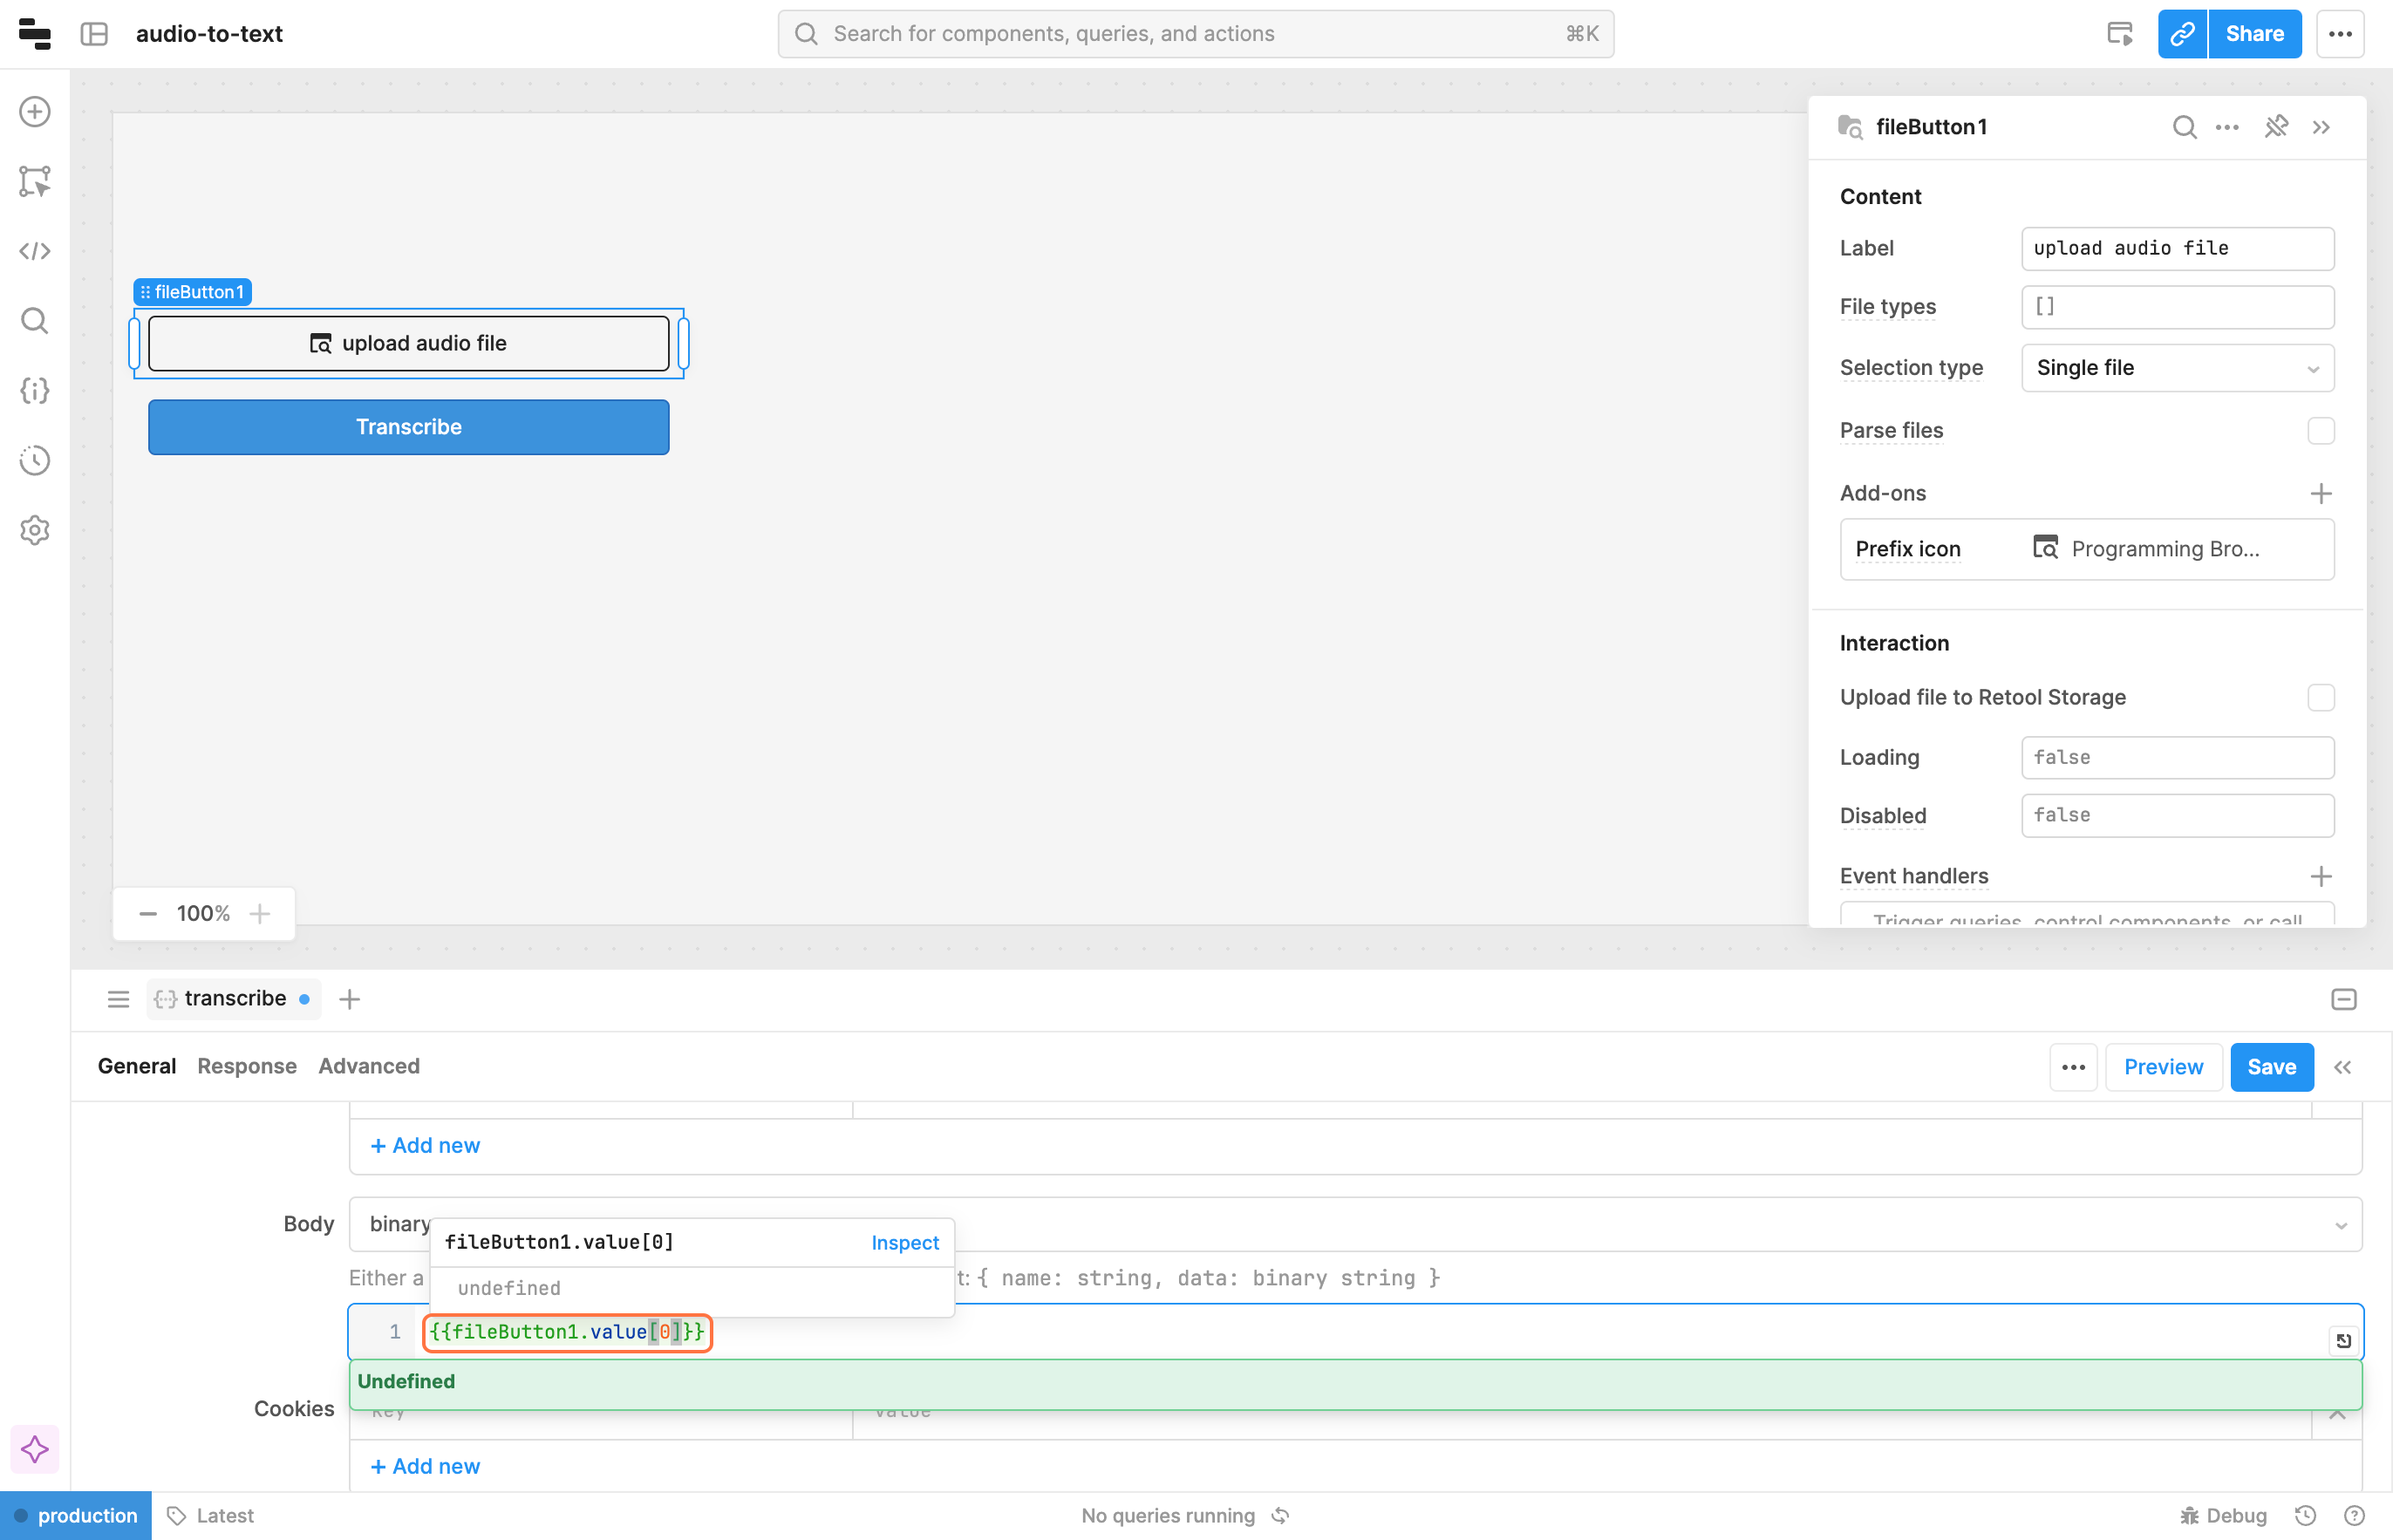The height and width of the screenshot is (1540, 2393).
Task: Open the Add component plus icon in sidebar
Action: click(x=35, y=112)
